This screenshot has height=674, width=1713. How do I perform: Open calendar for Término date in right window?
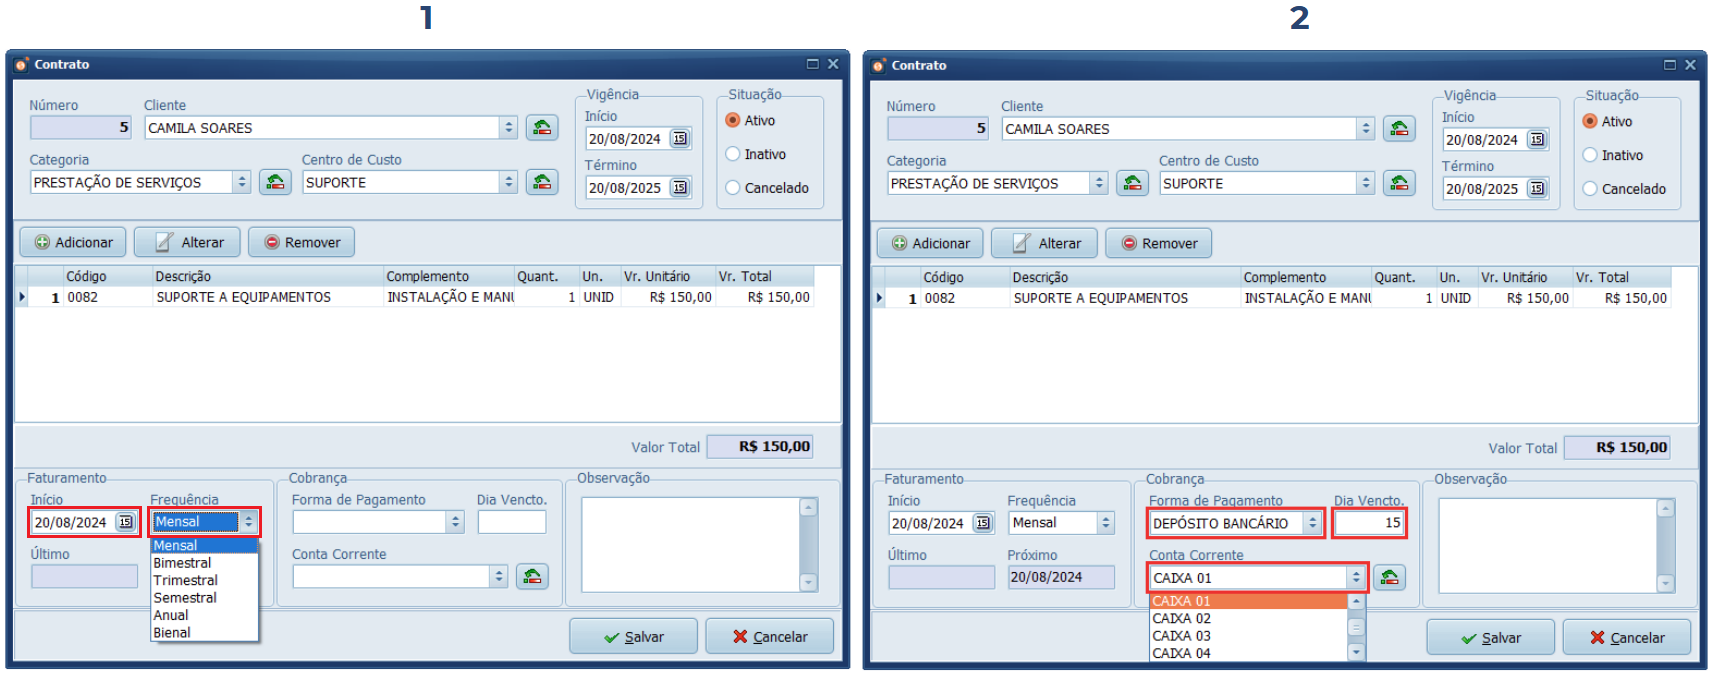coord(1537,189)
